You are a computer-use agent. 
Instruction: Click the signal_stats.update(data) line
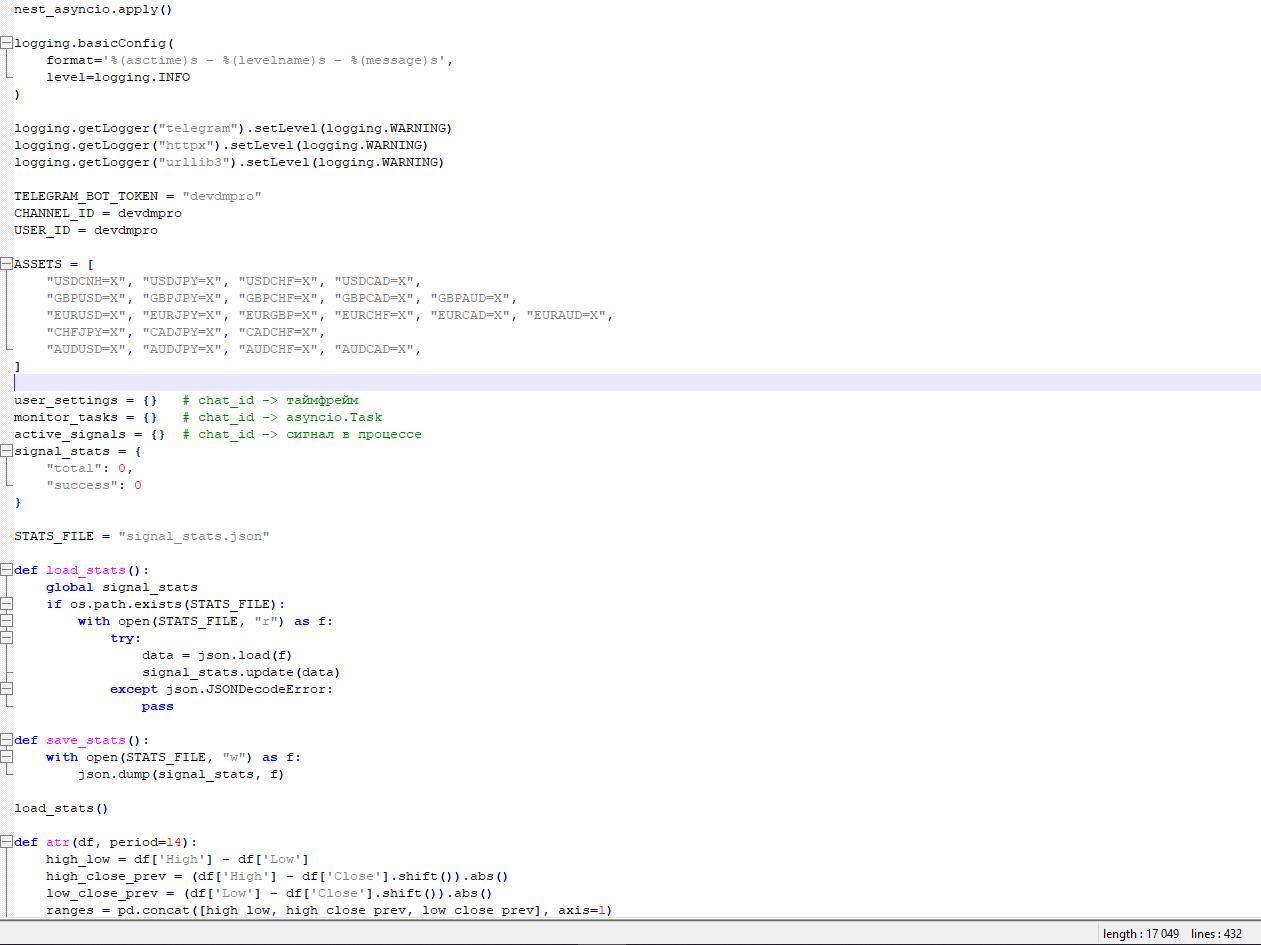coord(242,672)
